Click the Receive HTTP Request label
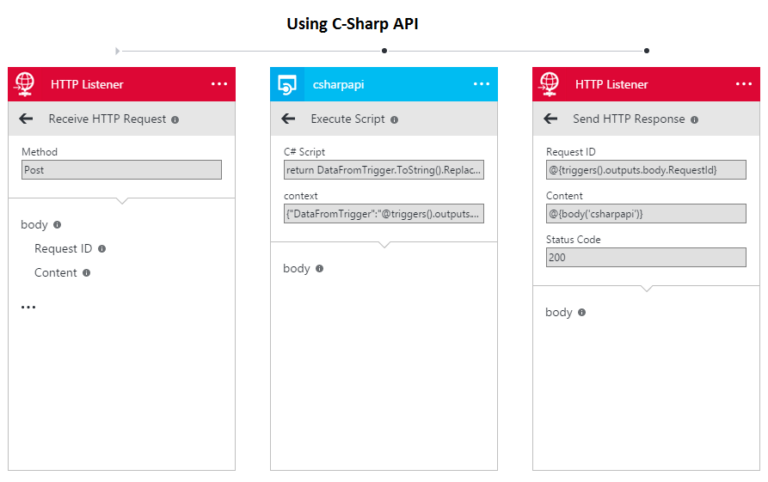Image resolution: width=768 pixels, height=482 pixels. 107,119
